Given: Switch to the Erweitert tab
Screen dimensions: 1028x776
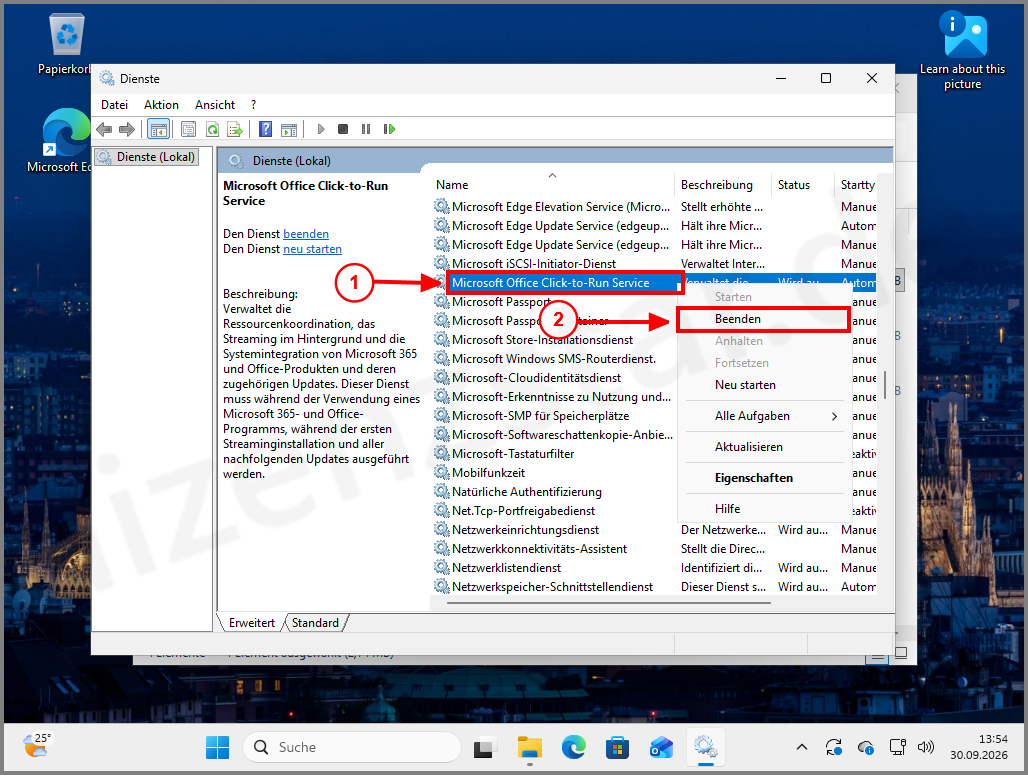Looking at the screenshot, I should (252, 623).
